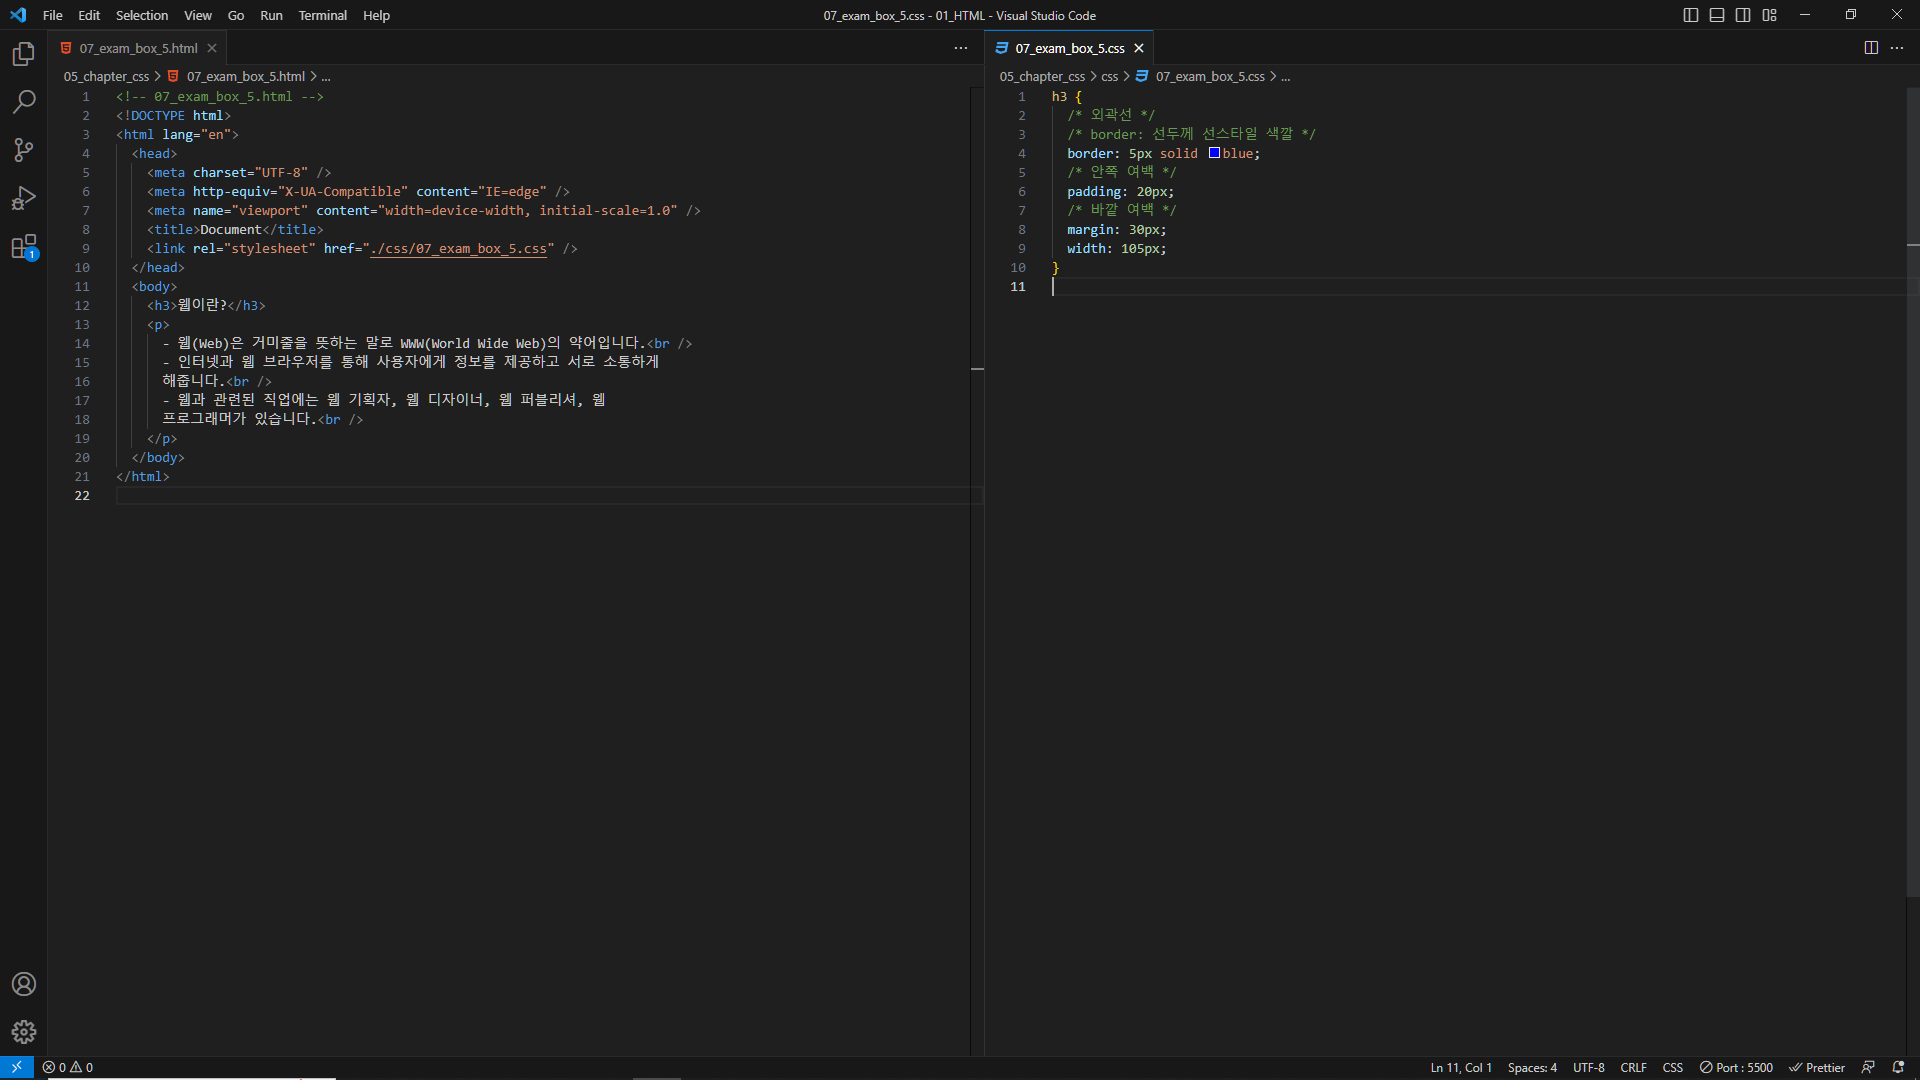The width and height of the screenshot is (1920, 1080).
Task: Switch to the 07_exam_box_5.html tab
Action: pyautogui.click(x=138, y=48)
